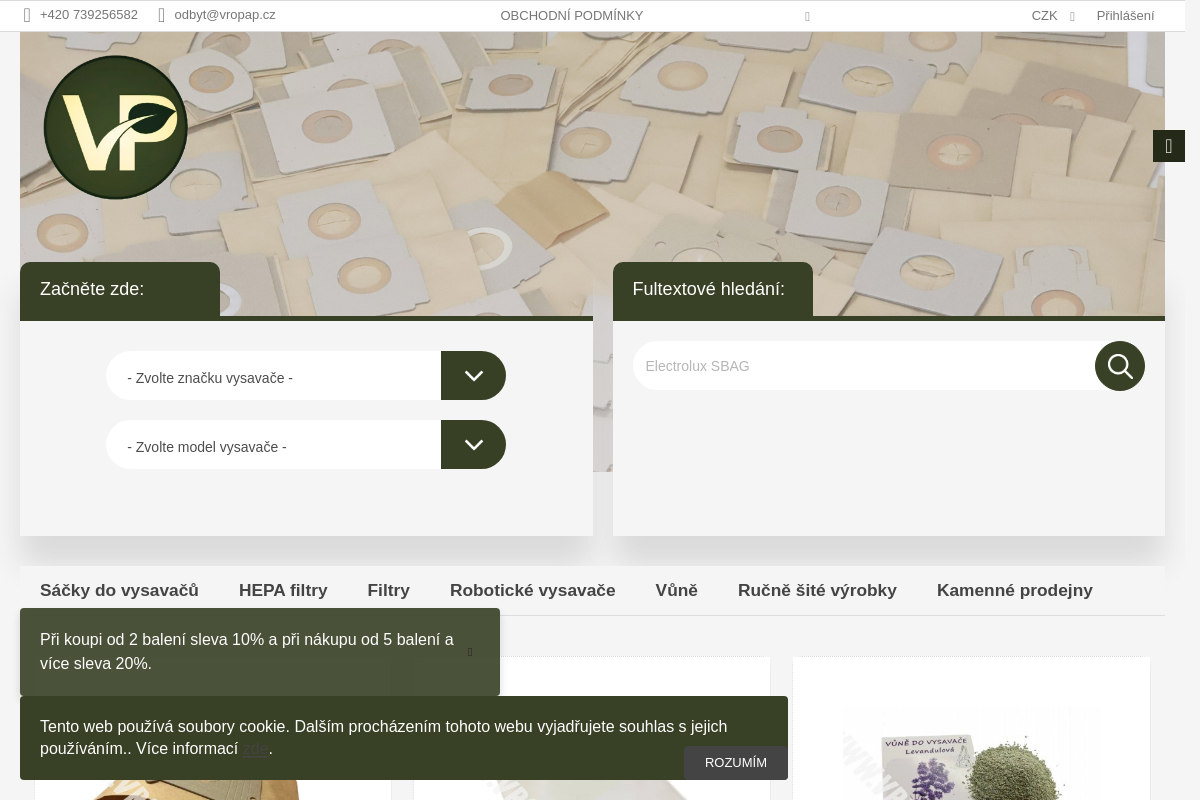Expand the model selector chevron
This screenshot has height=800, width=1200.
(x=474, y=445)
